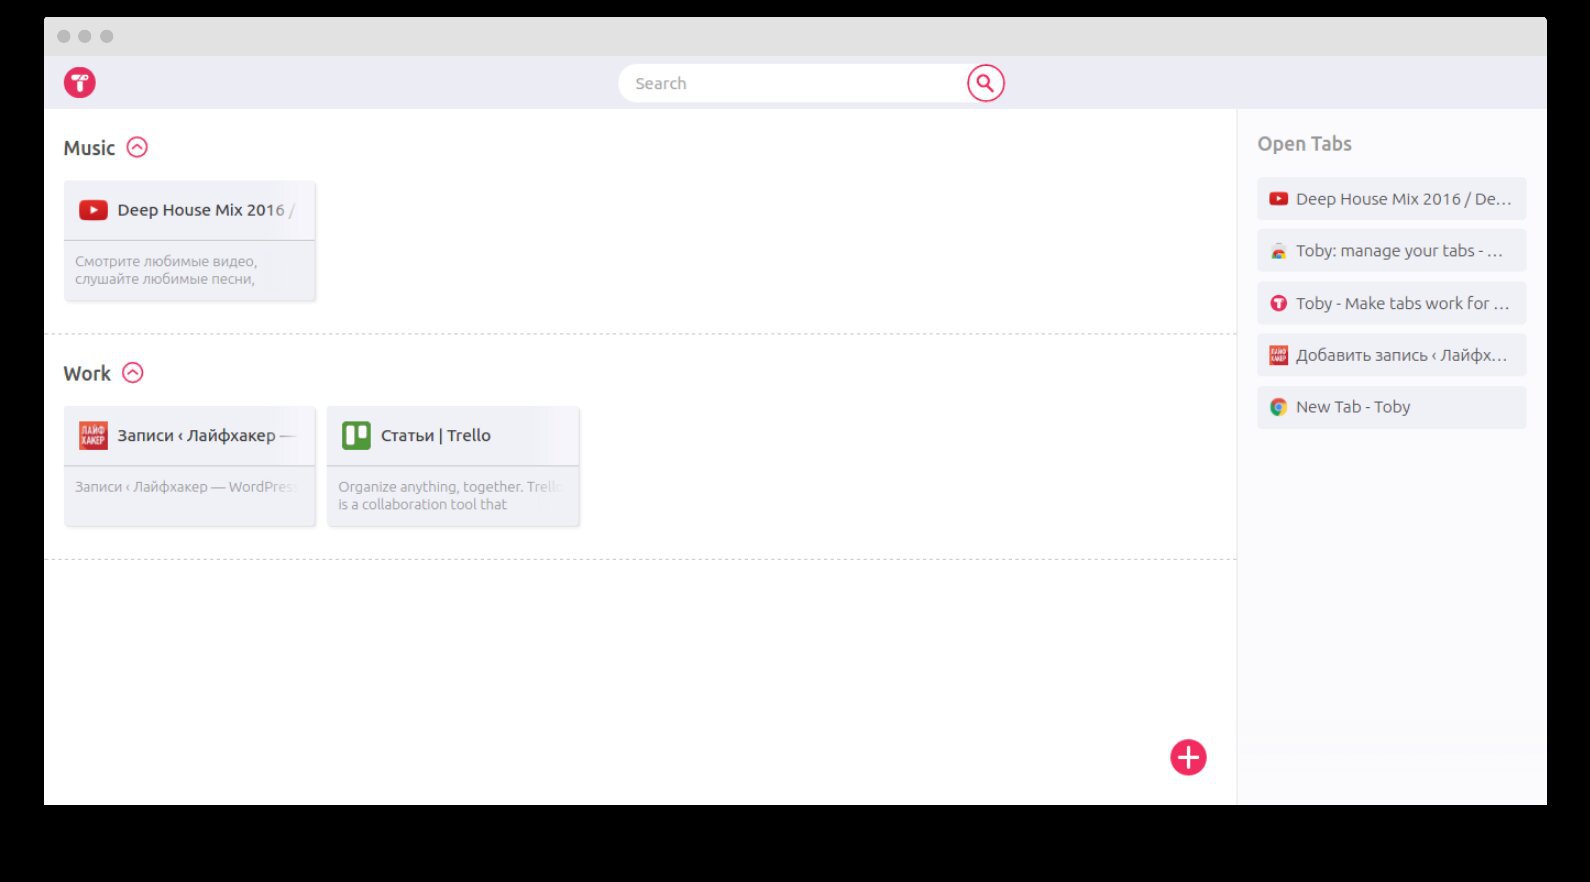Click the YouTube icon on Deep House Mix card
Image resolution: width=1590 pixels, height=882 pixels.
coord(93,210)
